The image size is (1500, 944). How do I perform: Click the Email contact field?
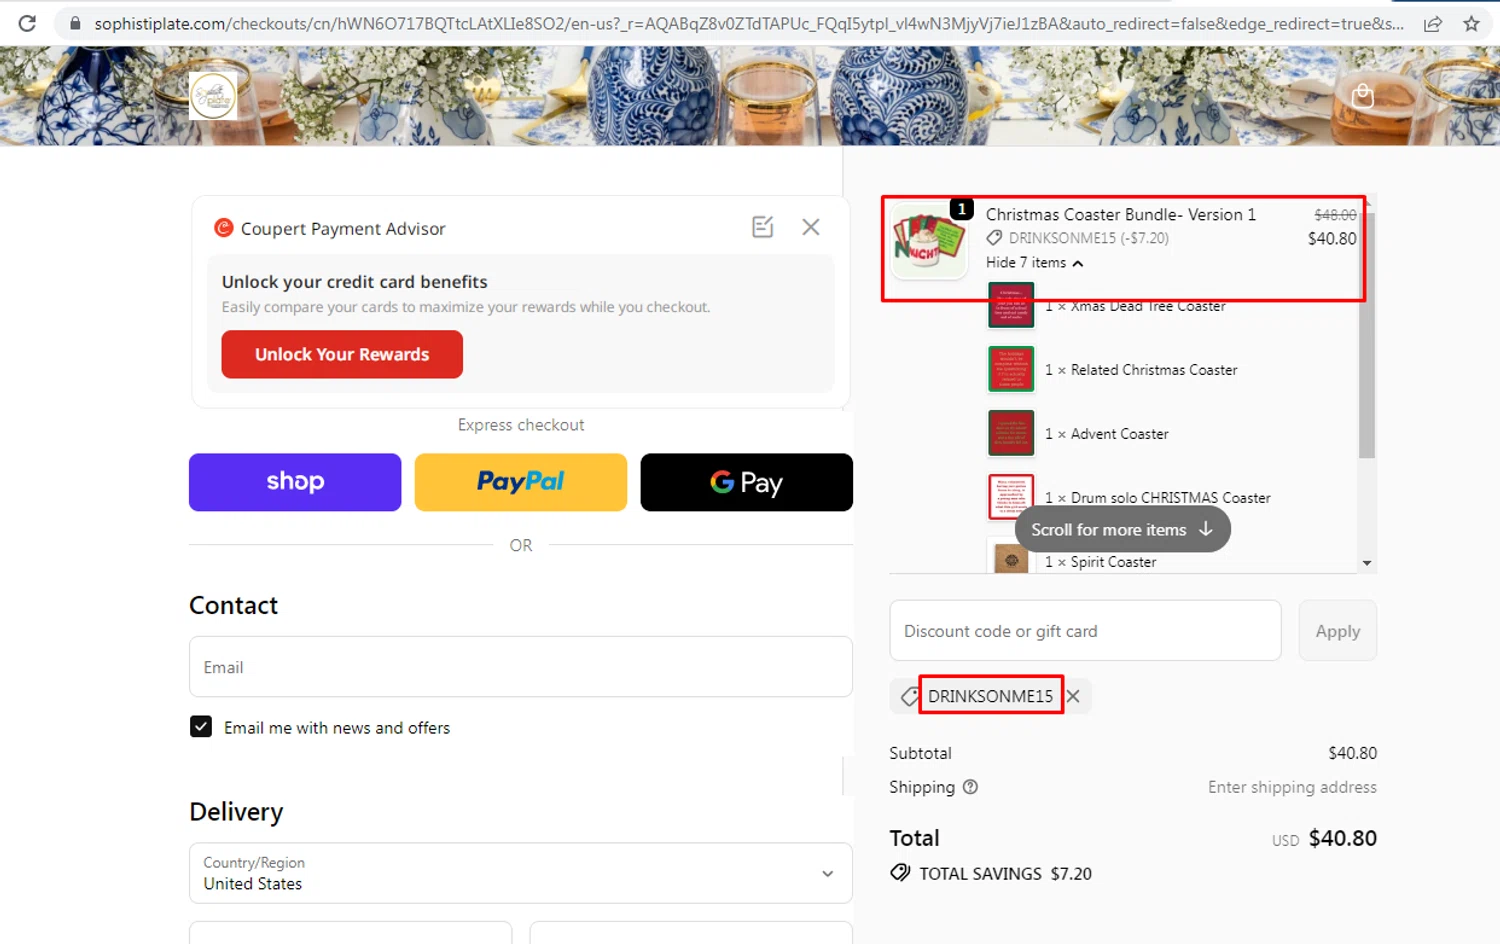point(521,667)
